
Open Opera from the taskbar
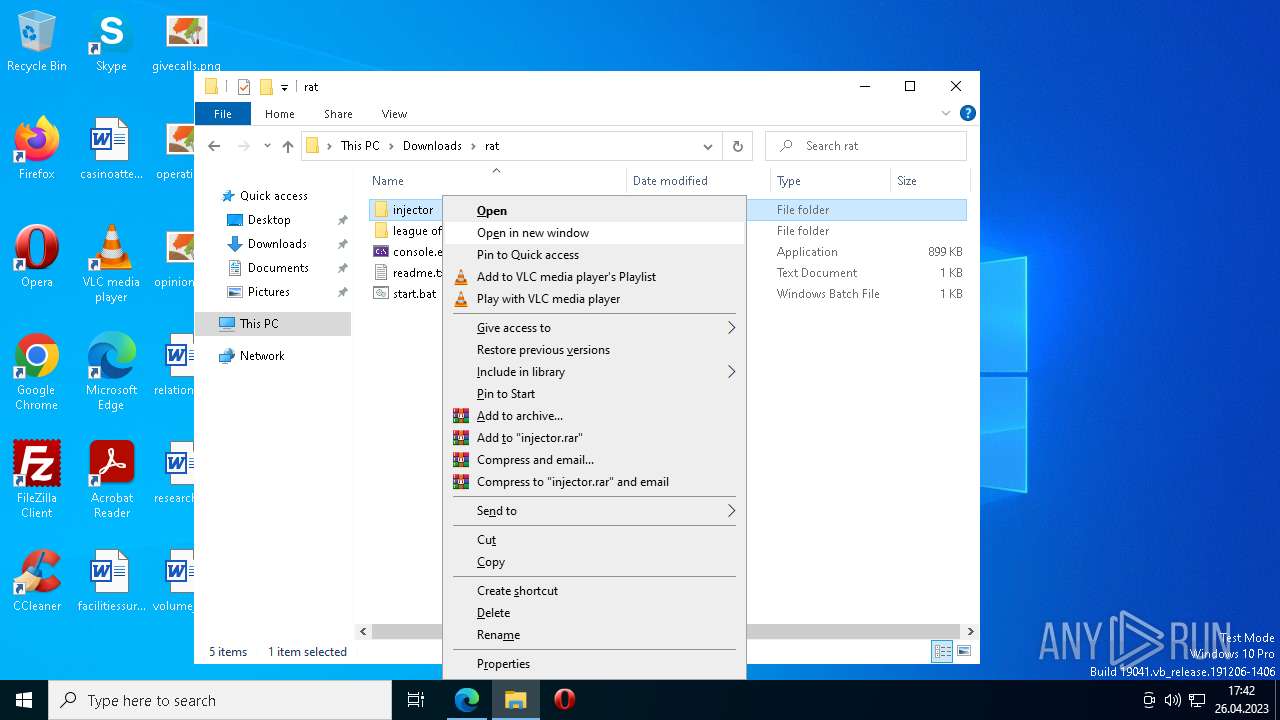(565, 700)
